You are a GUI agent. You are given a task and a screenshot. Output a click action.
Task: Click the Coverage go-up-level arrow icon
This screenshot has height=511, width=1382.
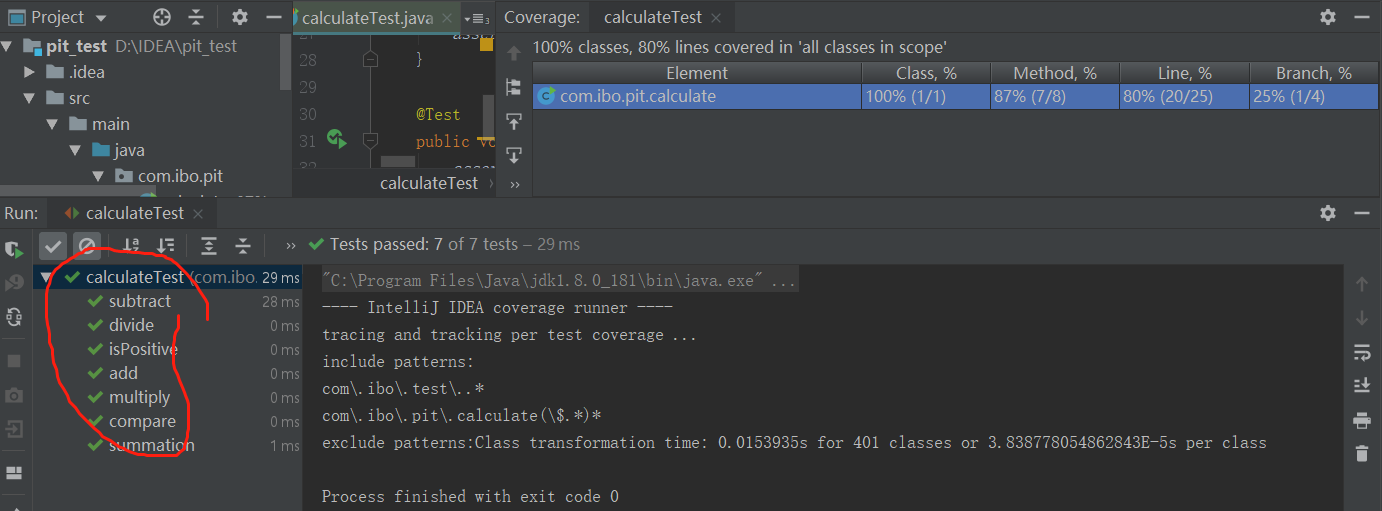click(514, 53)
